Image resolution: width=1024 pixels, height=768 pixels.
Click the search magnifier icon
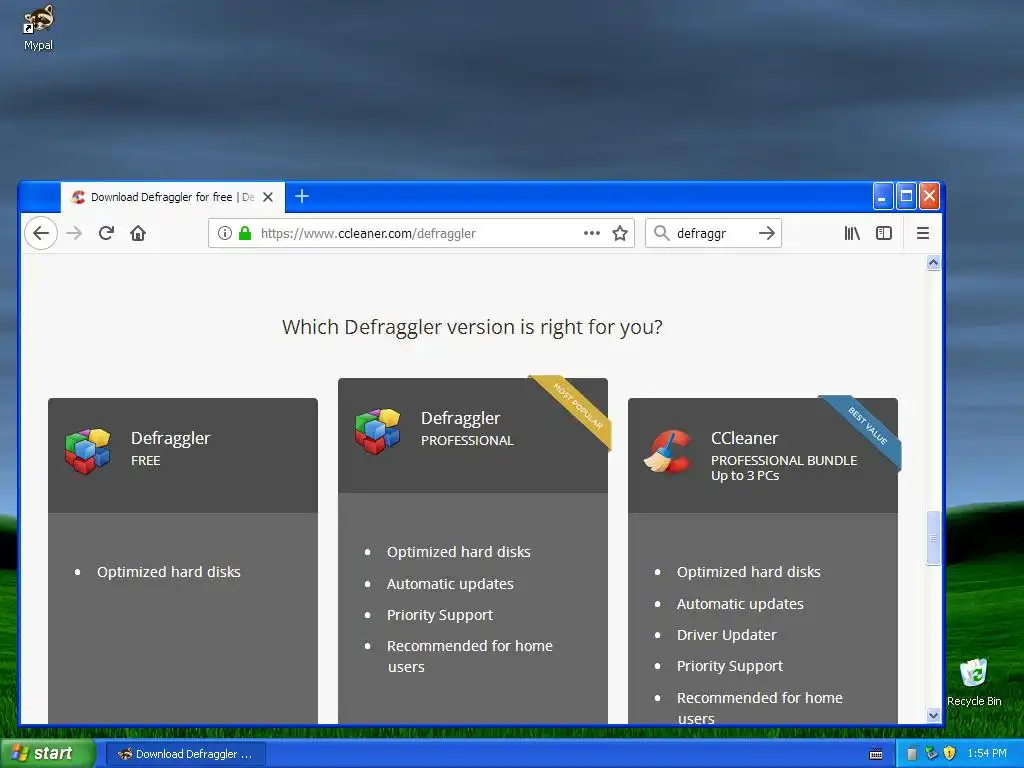pyautogui.click(x=662, y=233)
